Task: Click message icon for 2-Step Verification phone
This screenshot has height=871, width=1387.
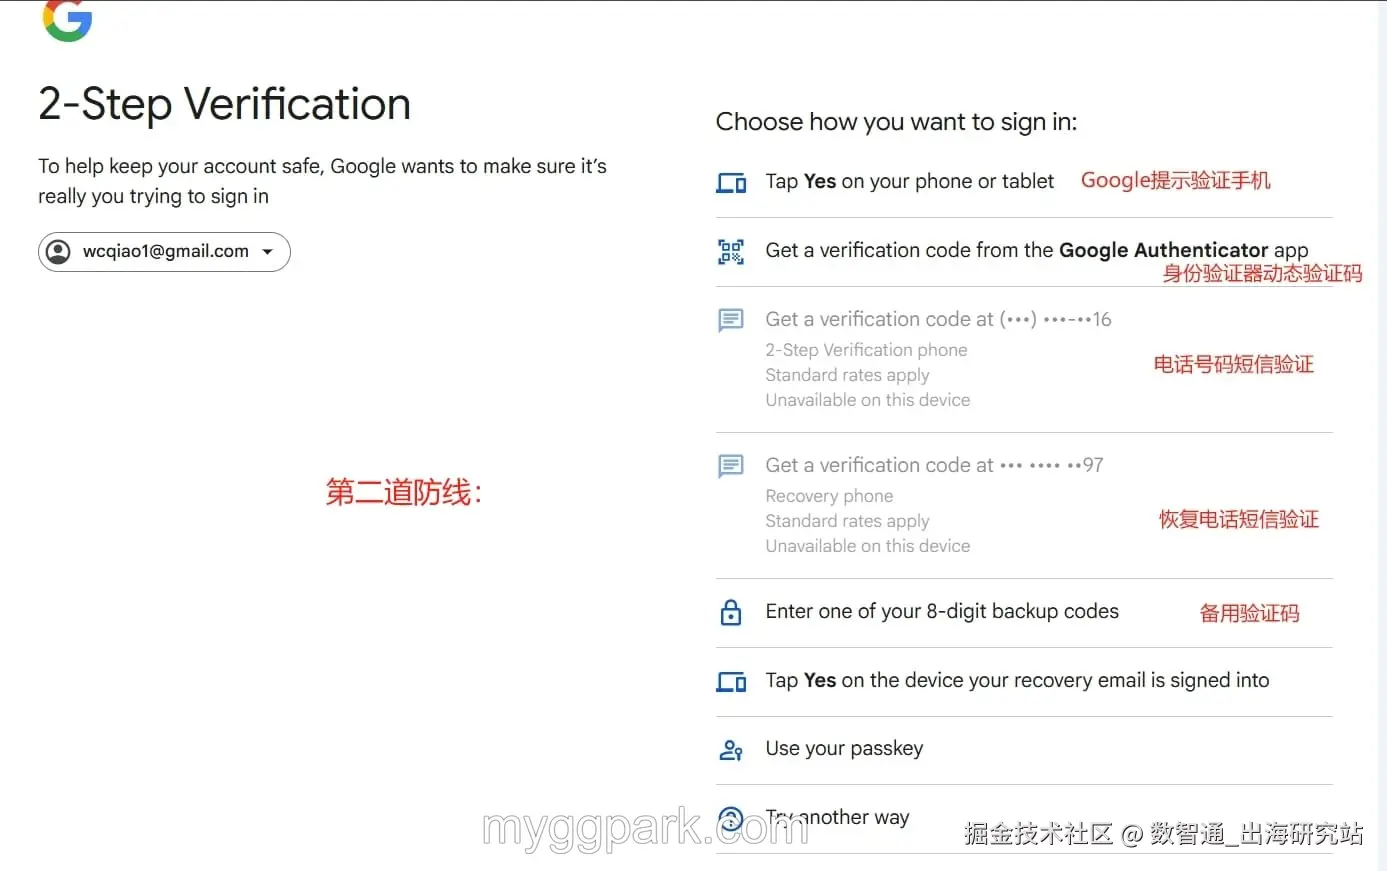Action: coord(731,320)
